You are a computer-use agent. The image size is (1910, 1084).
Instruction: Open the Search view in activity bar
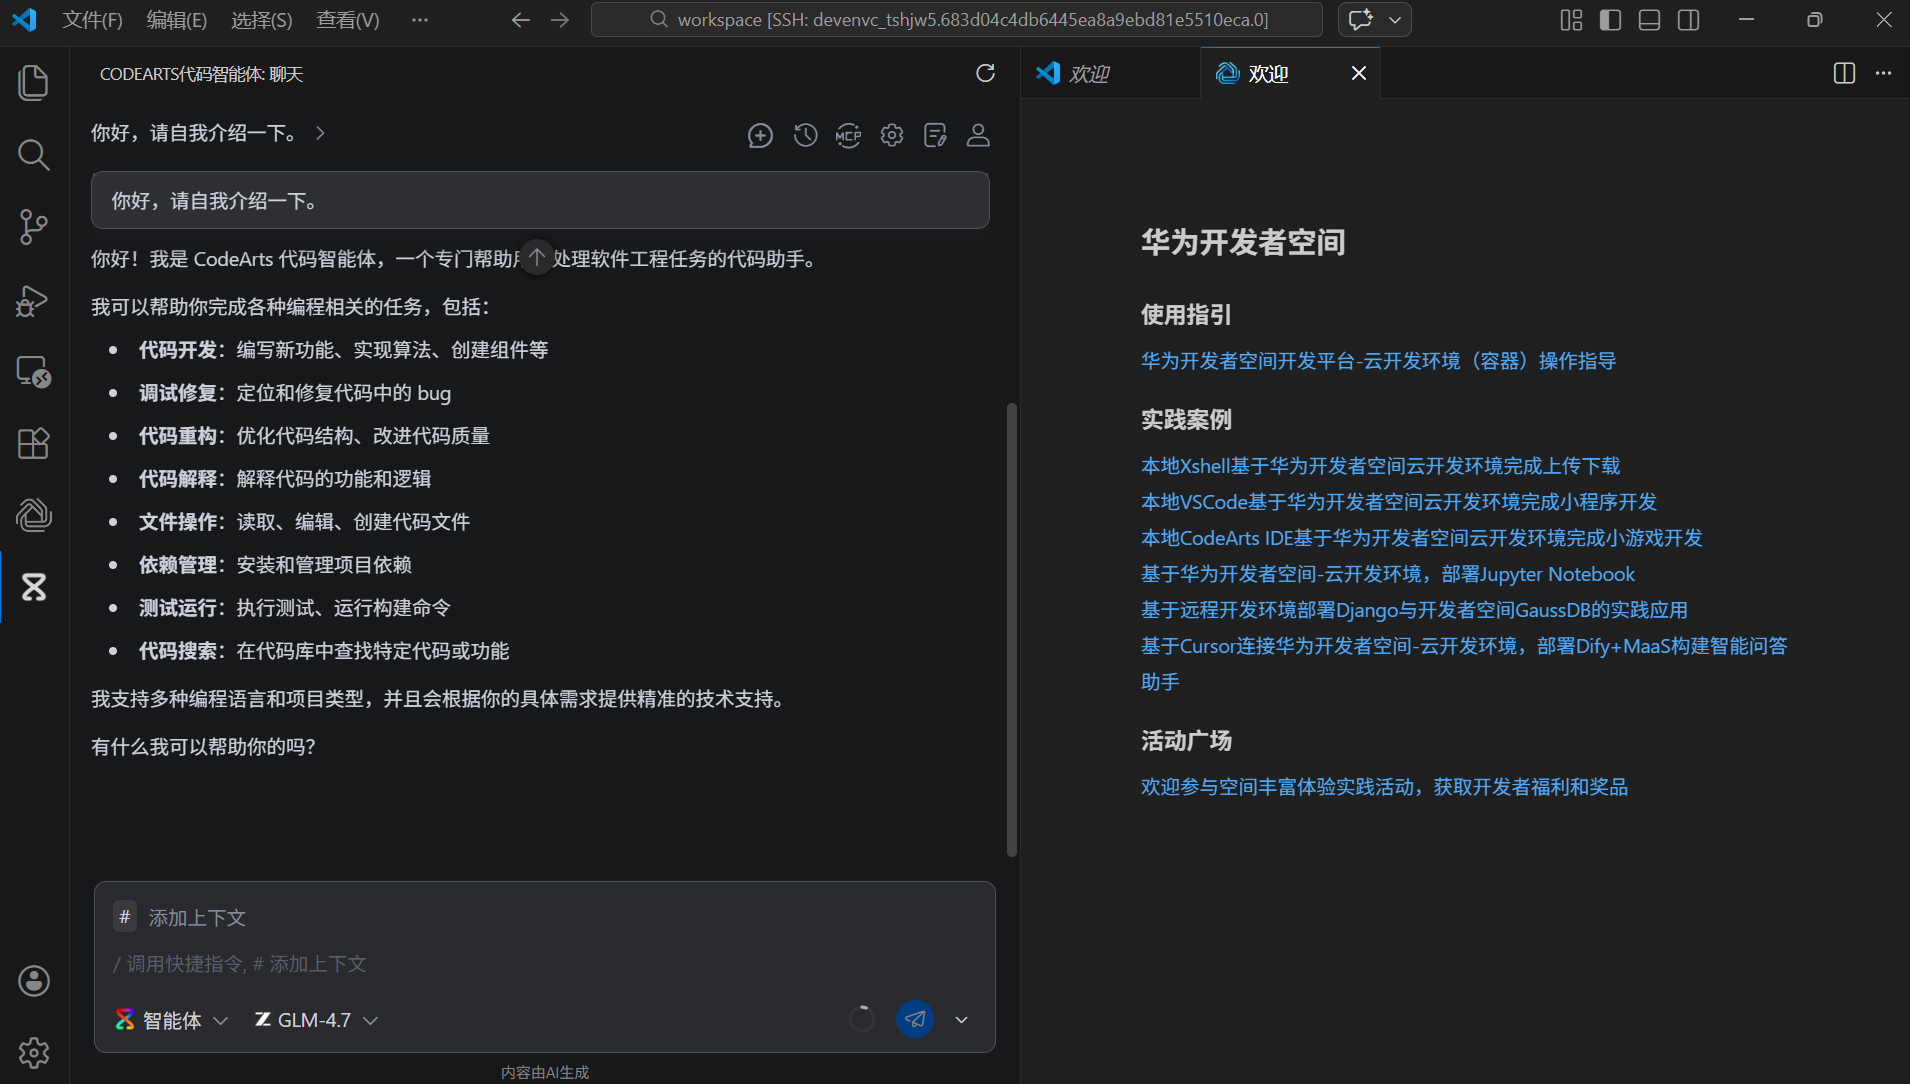click(x=34, y=154)
